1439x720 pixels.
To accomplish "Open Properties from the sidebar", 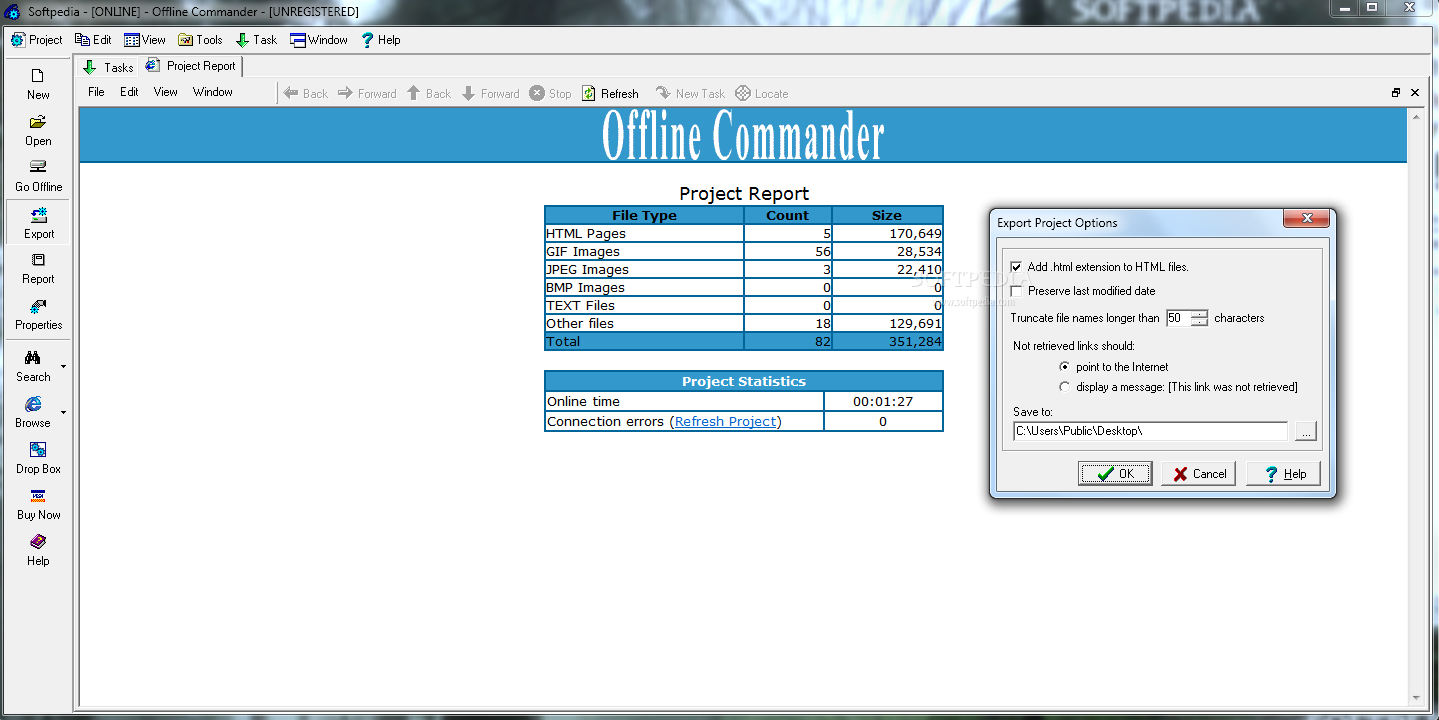I will [38, 313].
